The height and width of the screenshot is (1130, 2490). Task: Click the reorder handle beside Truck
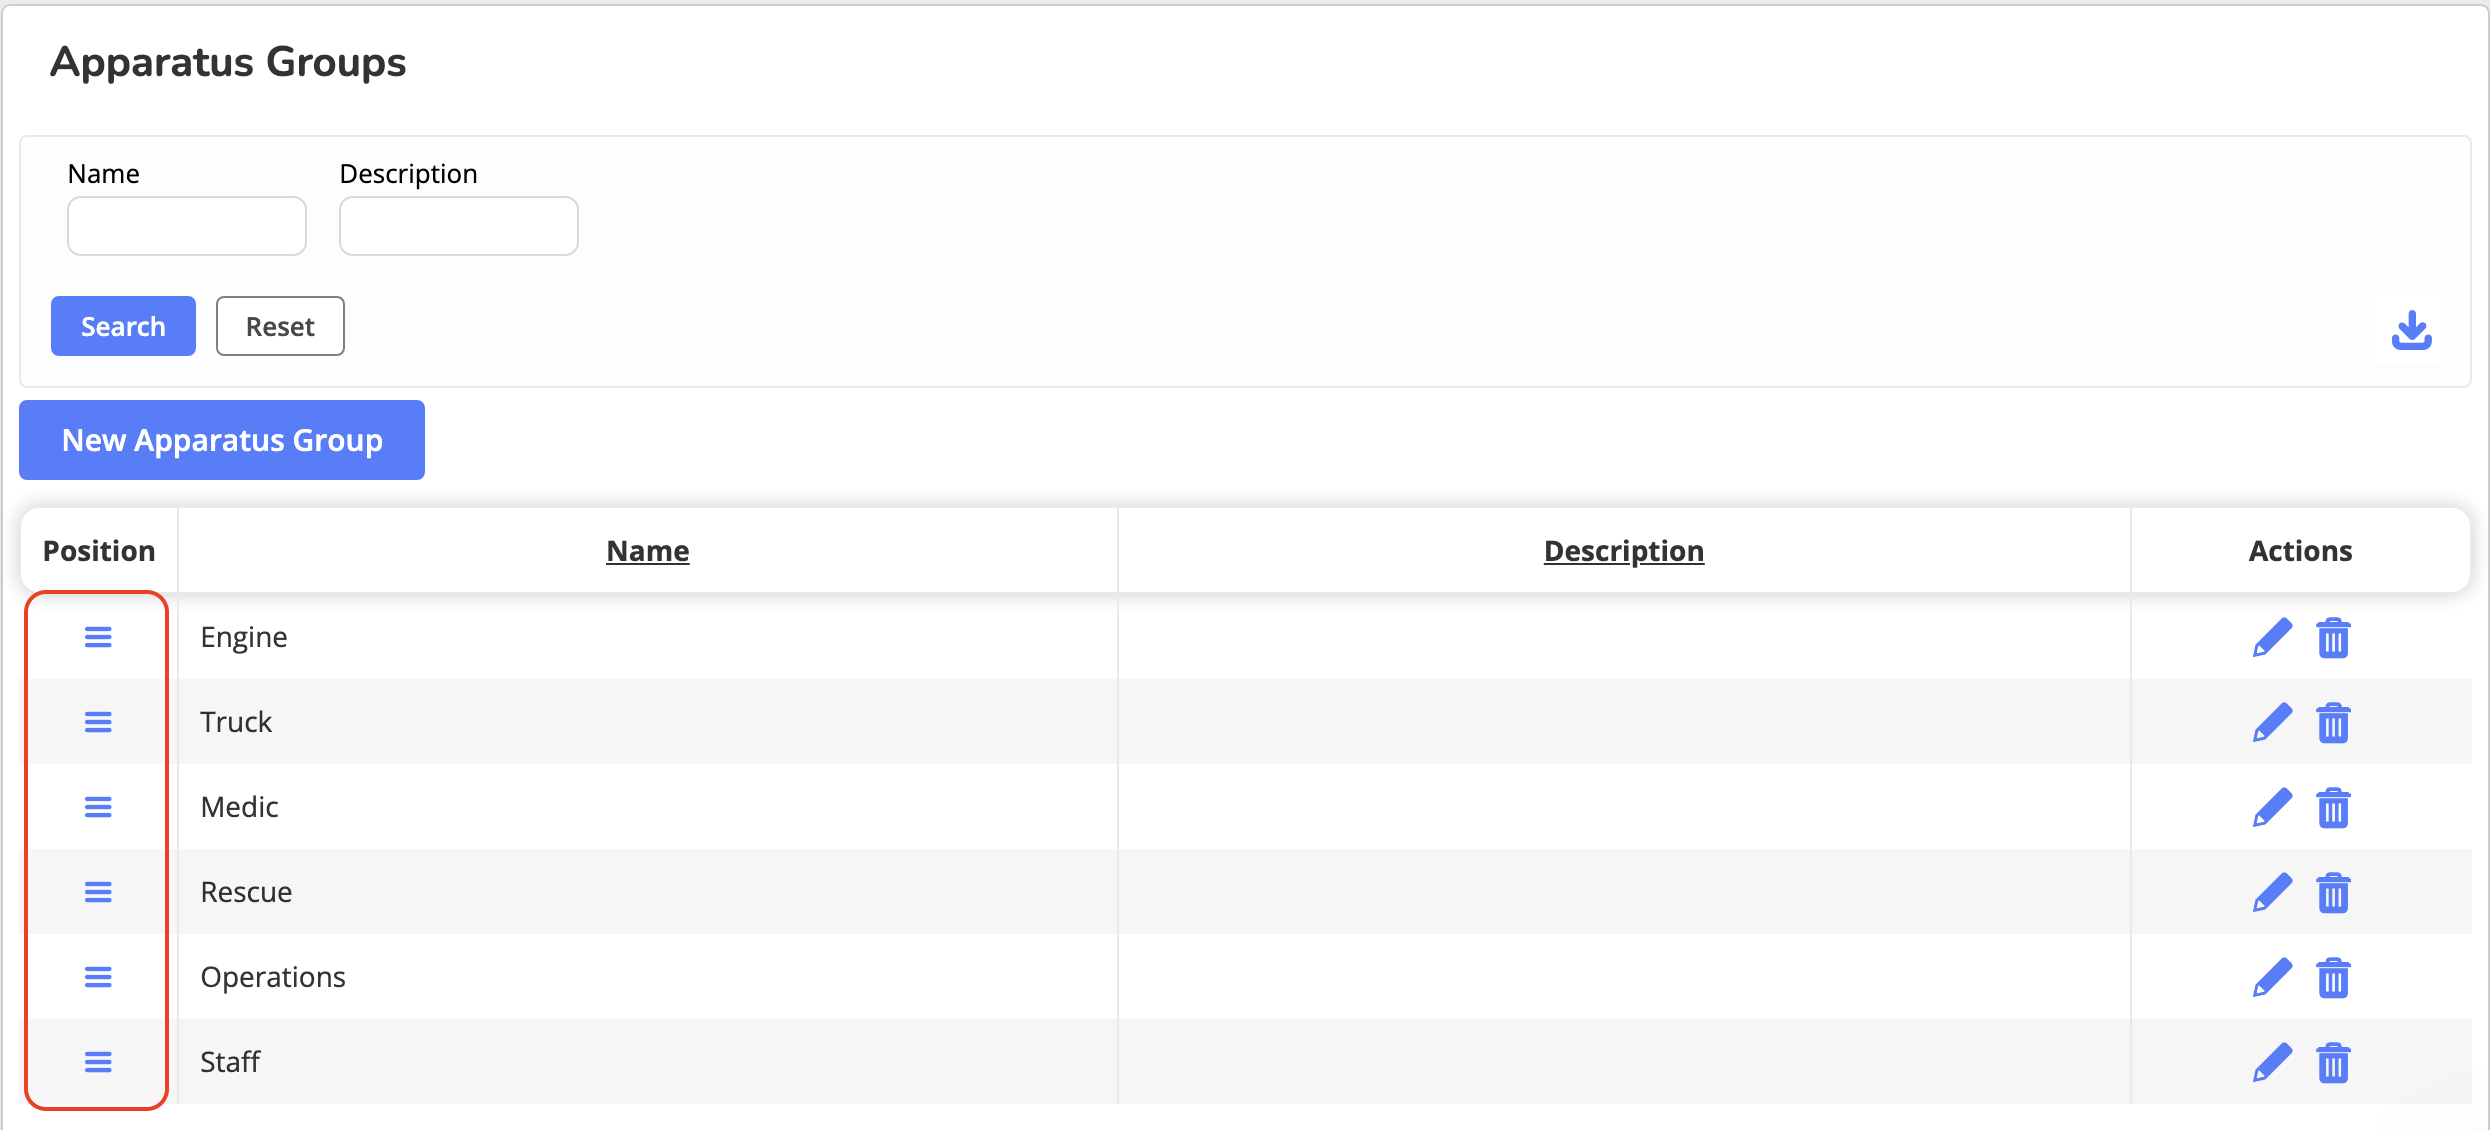click(98, 722)
